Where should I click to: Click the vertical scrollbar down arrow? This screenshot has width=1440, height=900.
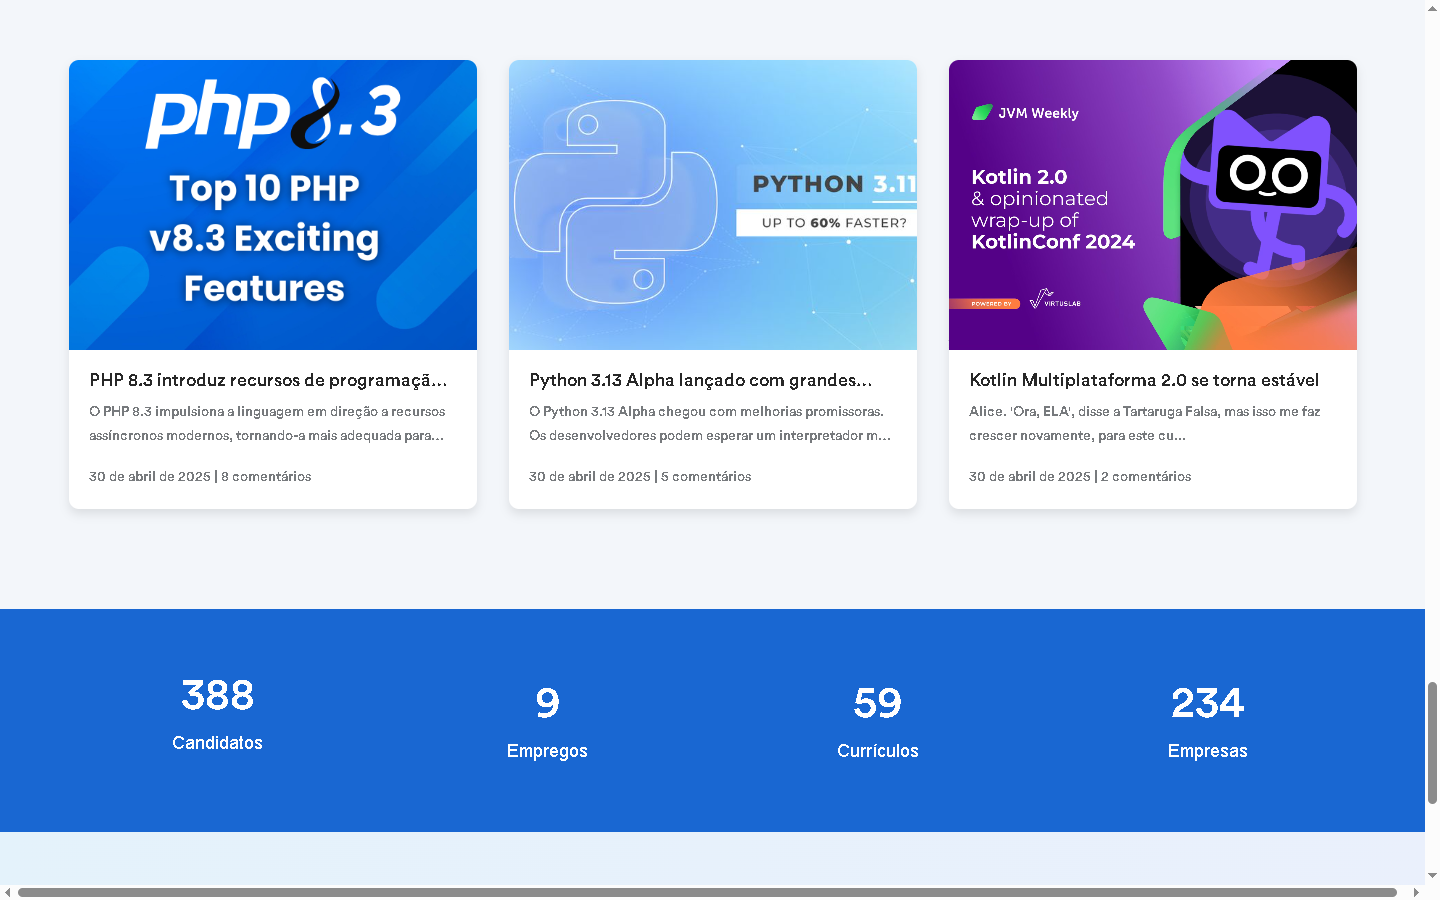tap(1432, 875)
